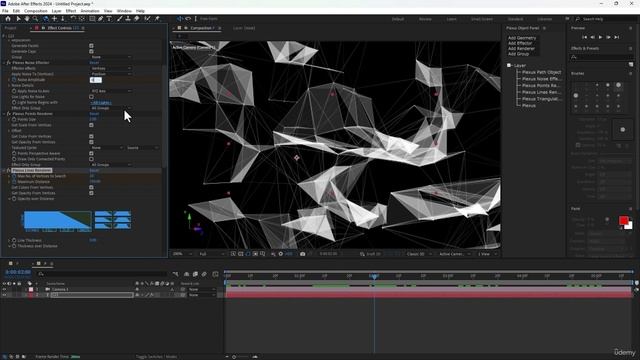Image resolution: width=640 pixels, height=360 pixels.
Task: Open the Apply Noise To dropdown showing Position
Action: (x=111, y=74)
